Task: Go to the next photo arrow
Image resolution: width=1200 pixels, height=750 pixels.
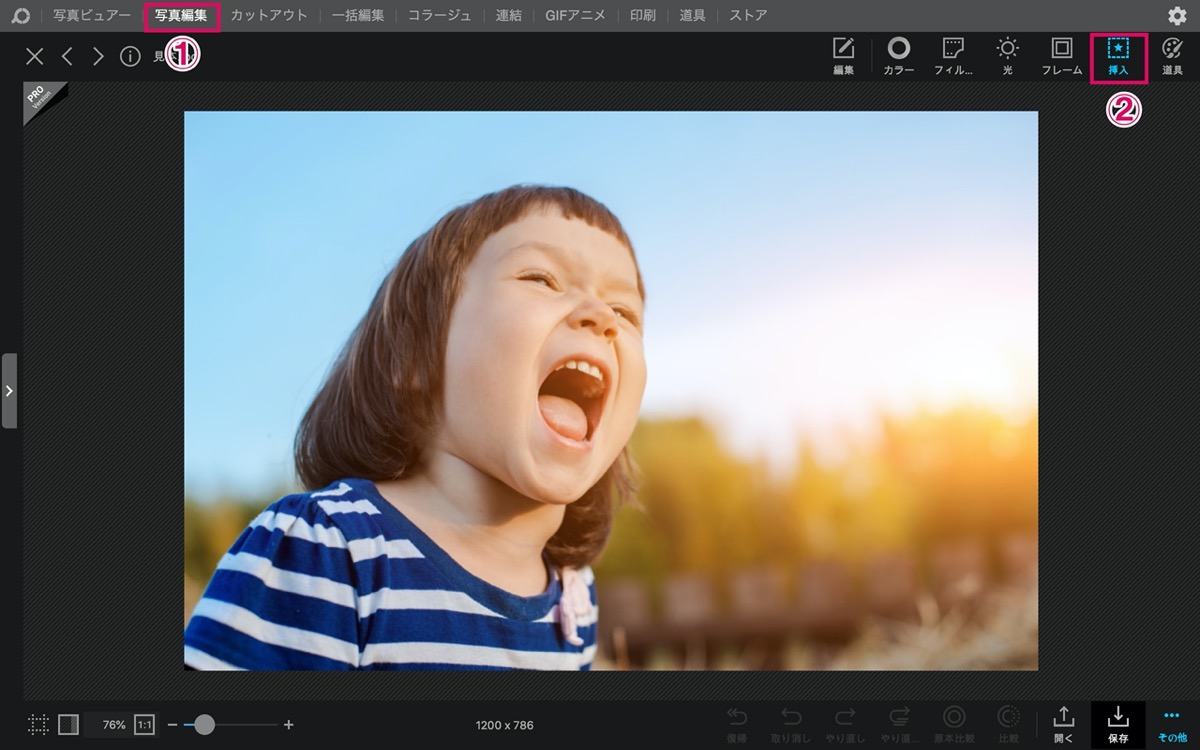Action: pyautogui.click(x=98, y=56)
